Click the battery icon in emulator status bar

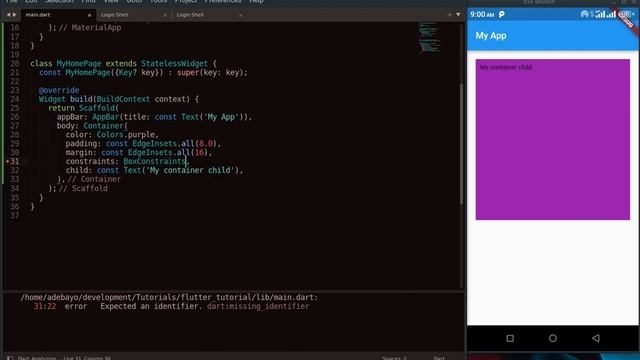(x=626, y=15)
